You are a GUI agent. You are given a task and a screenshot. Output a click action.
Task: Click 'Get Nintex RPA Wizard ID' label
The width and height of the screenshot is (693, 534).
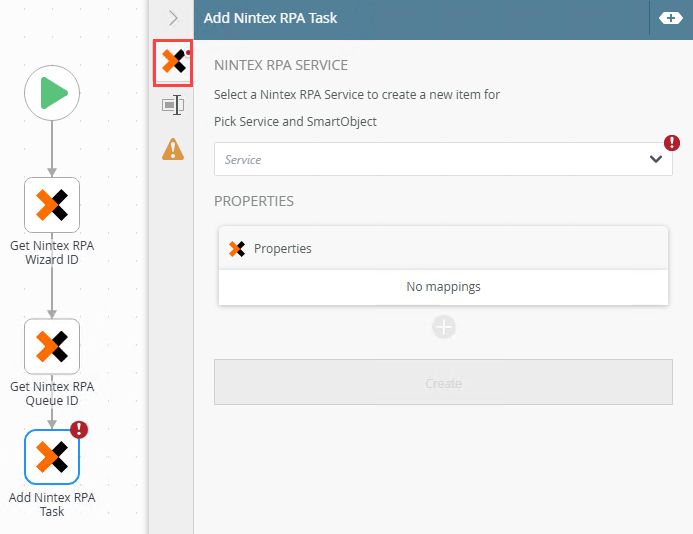pyautogui.click(x=52, y=252)
